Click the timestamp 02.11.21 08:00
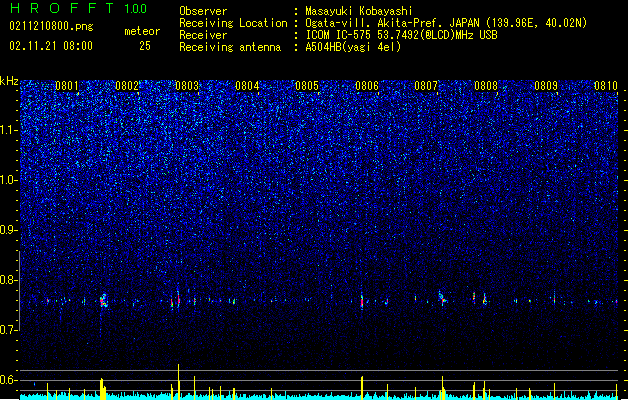This screenshot has height=400, width=629. coord(51,46)
